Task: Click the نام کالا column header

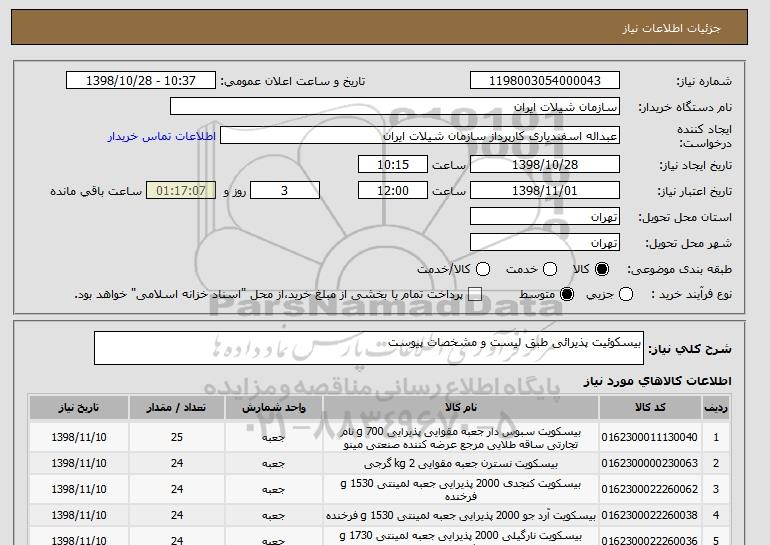Action: (x=461, y=408)
